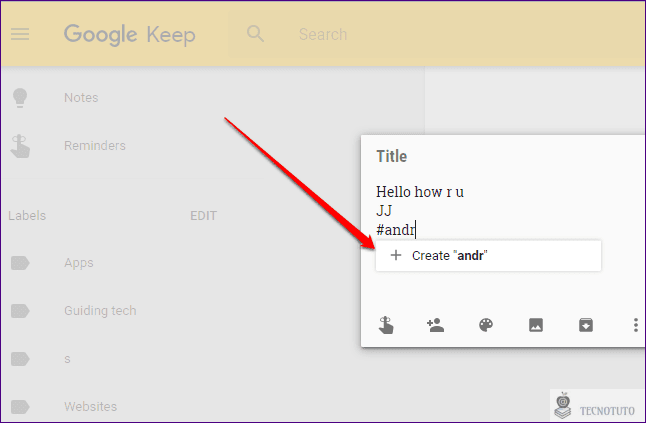Image resolution: width=646 pixels, height=423 pixels.
Task: Open the Websites label
Action: (x=90, y=407)
